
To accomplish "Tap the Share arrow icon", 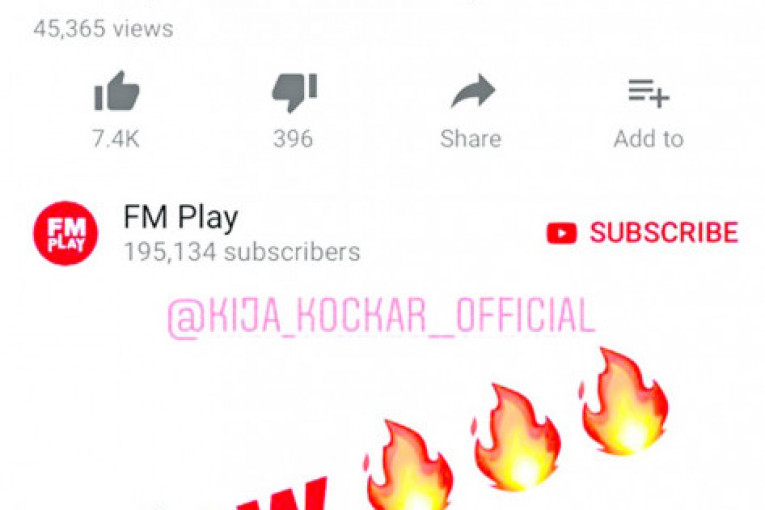I will pos(473,91).
